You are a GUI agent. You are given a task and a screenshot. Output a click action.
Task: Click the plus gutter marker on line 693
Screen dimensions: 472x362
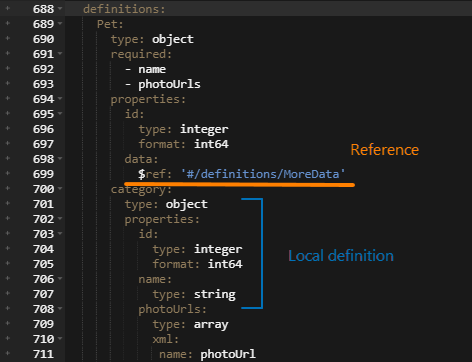8,83
